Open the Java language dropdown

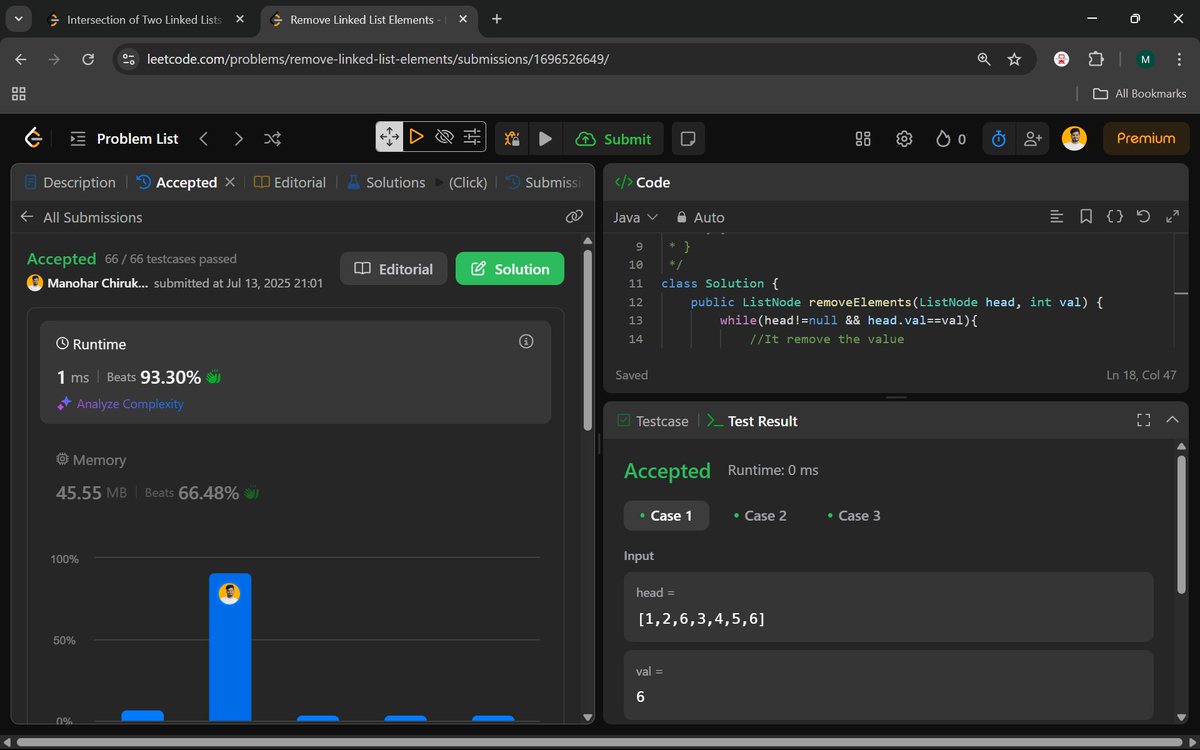(x=635, y=217)
